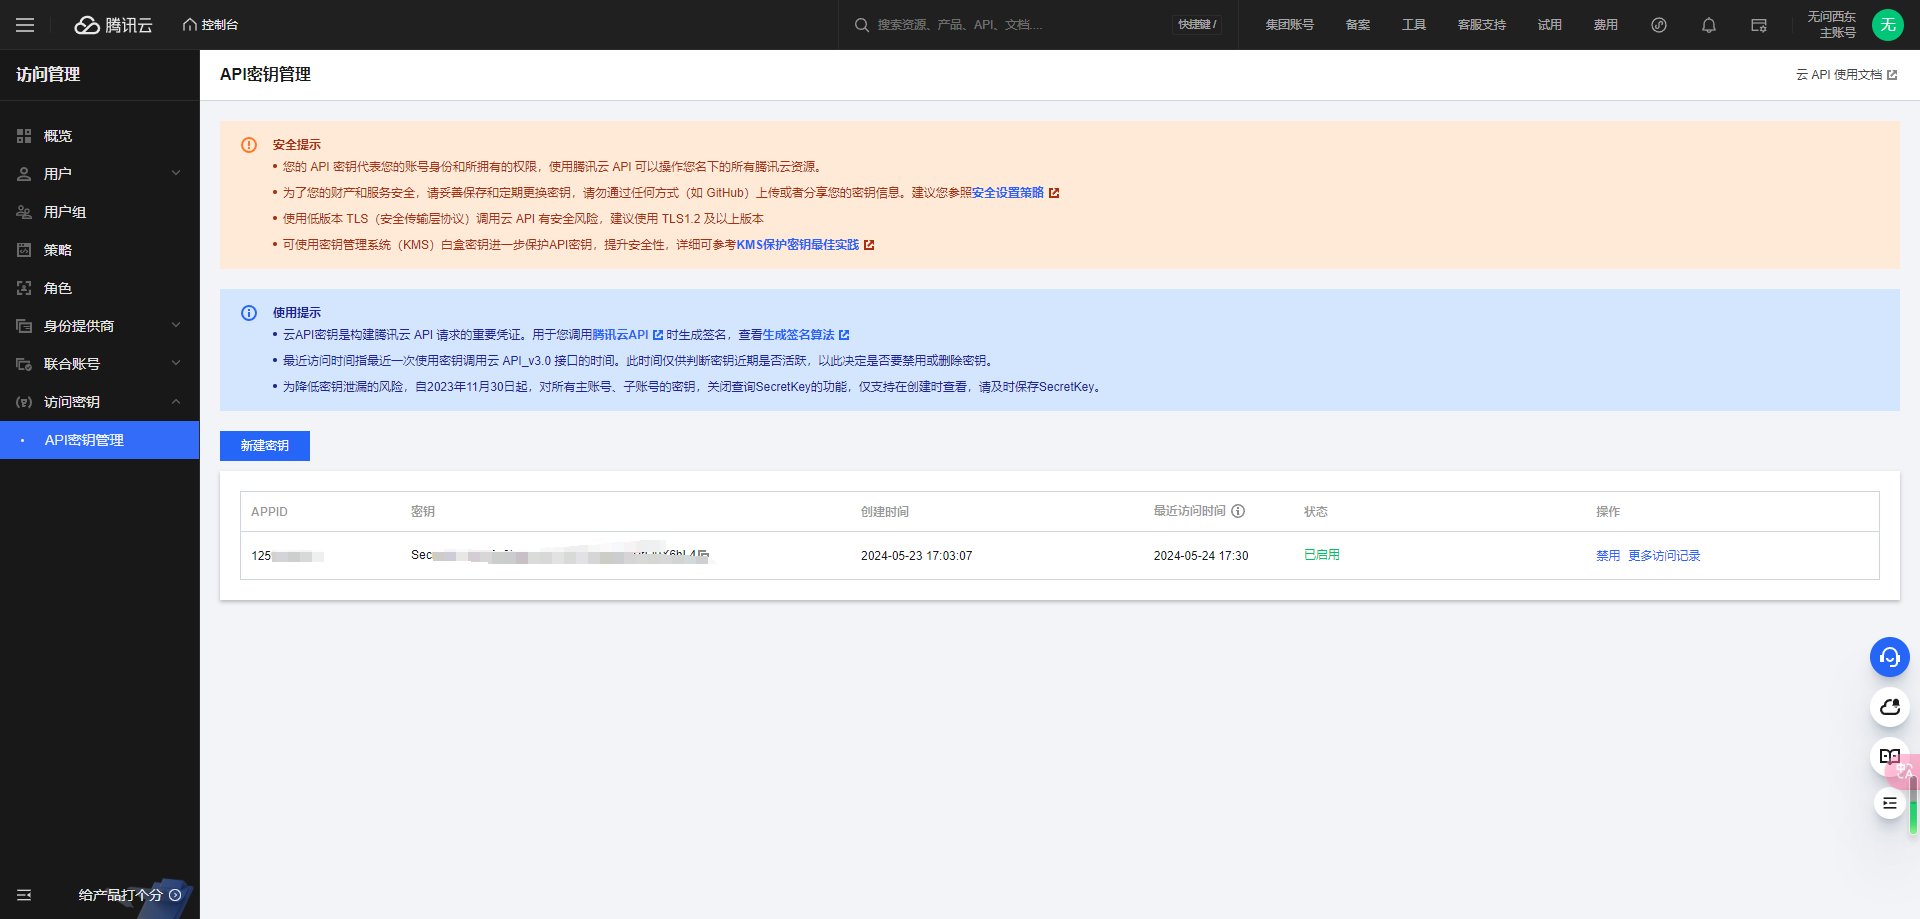Click the masked secret key cell
Screen dimensions: 1920x919
(560, 556)
